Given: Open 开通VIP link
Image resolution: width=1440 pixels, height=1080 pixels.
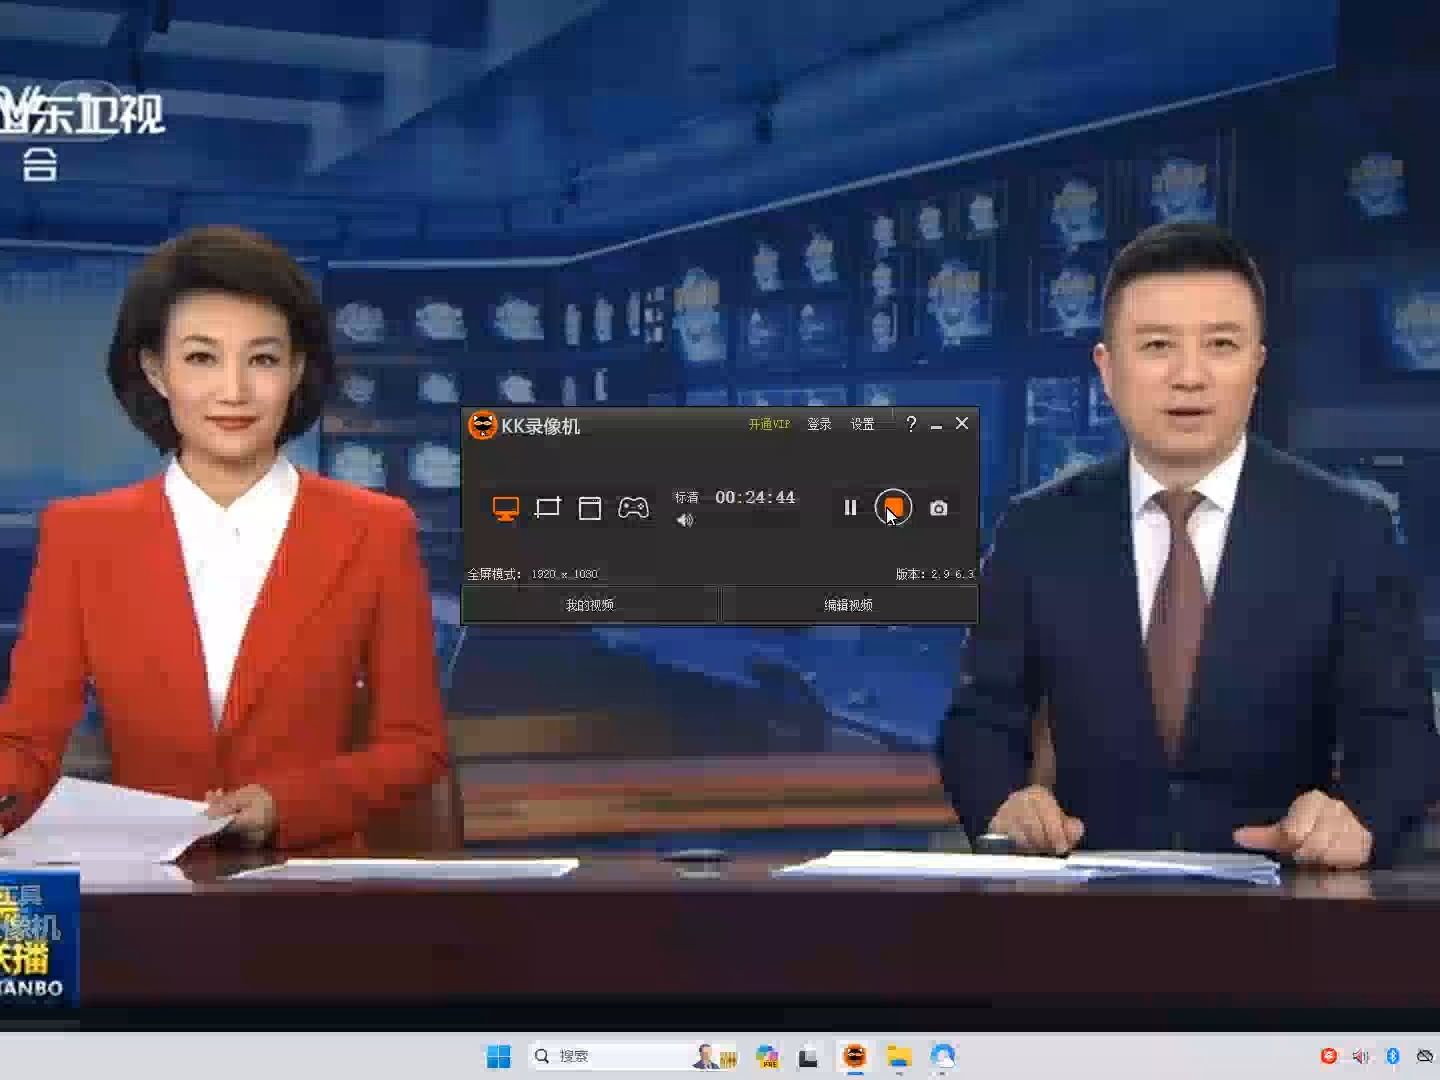Looking at the screenshot, I should 769,424.
